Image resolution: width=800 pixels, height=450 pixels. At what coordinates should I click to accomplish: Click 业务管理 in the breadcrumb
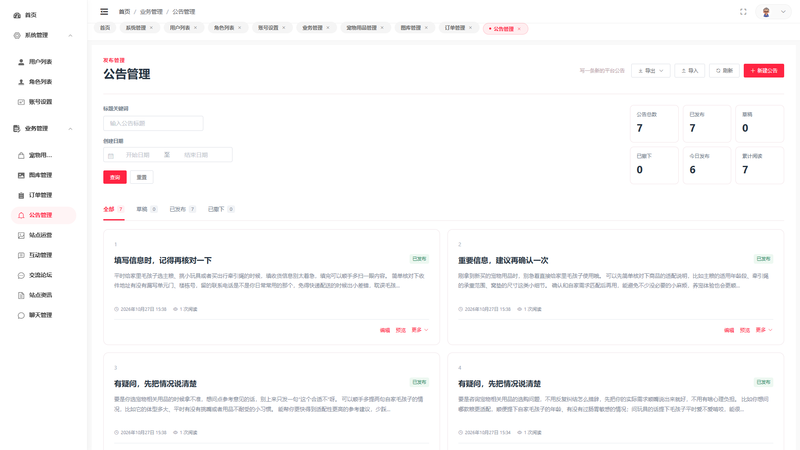coord(151,12)
